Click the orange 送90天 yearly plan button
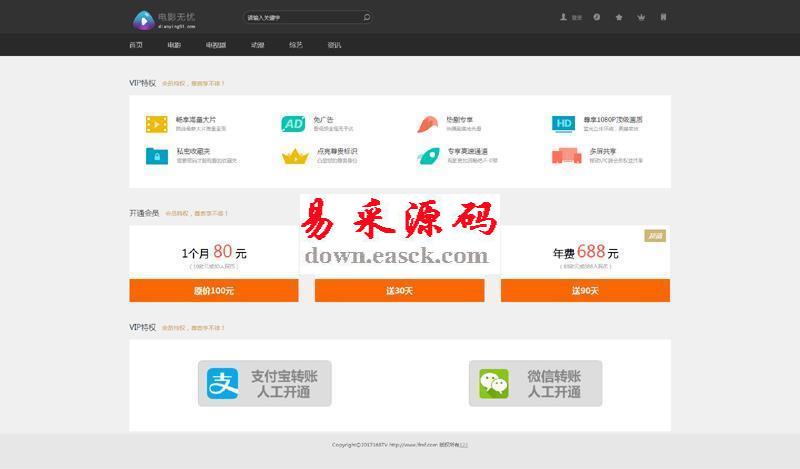 (x=585, y=290)
